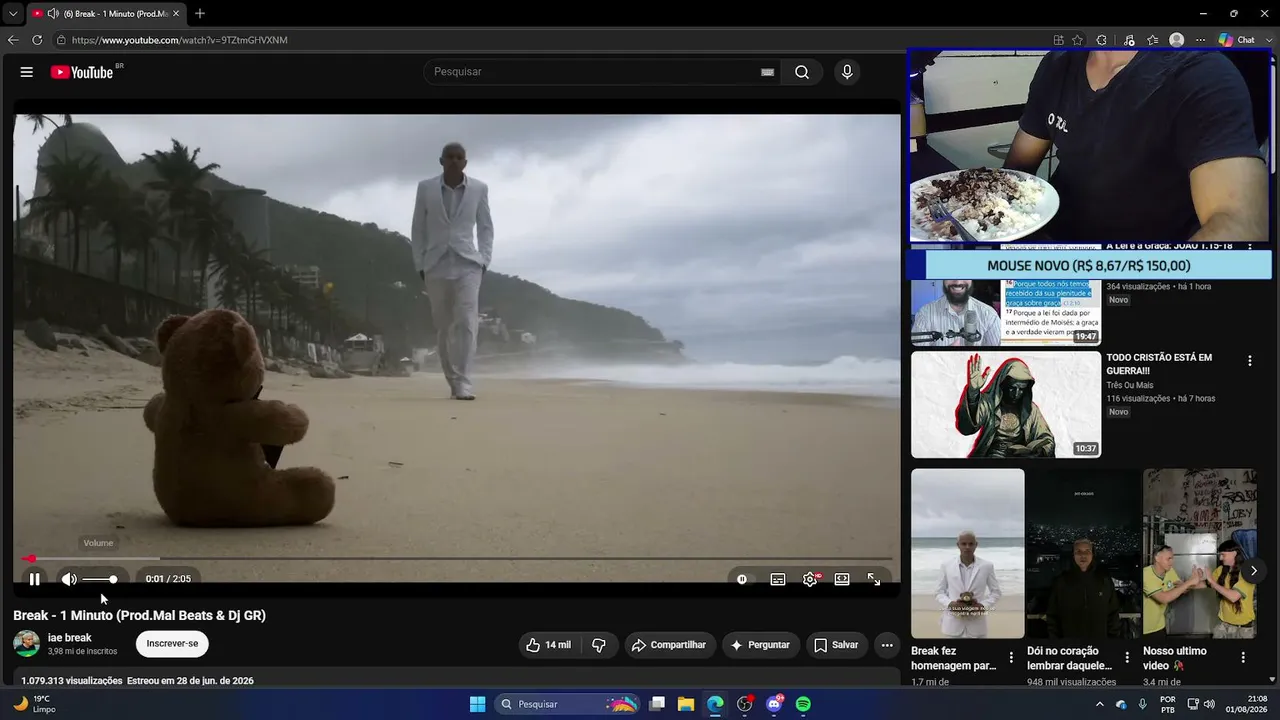1280x720 pixels.
Task: Switch to theater mode
Action: [x=842, y=579]
